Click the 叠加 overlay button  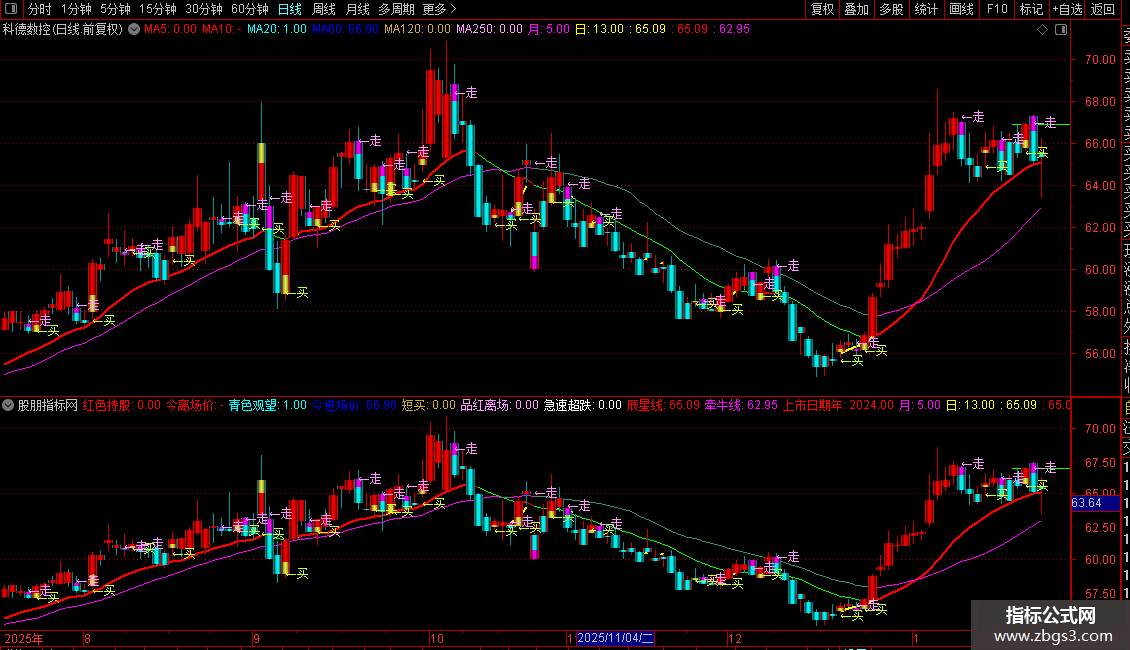(x=856, y=9)
